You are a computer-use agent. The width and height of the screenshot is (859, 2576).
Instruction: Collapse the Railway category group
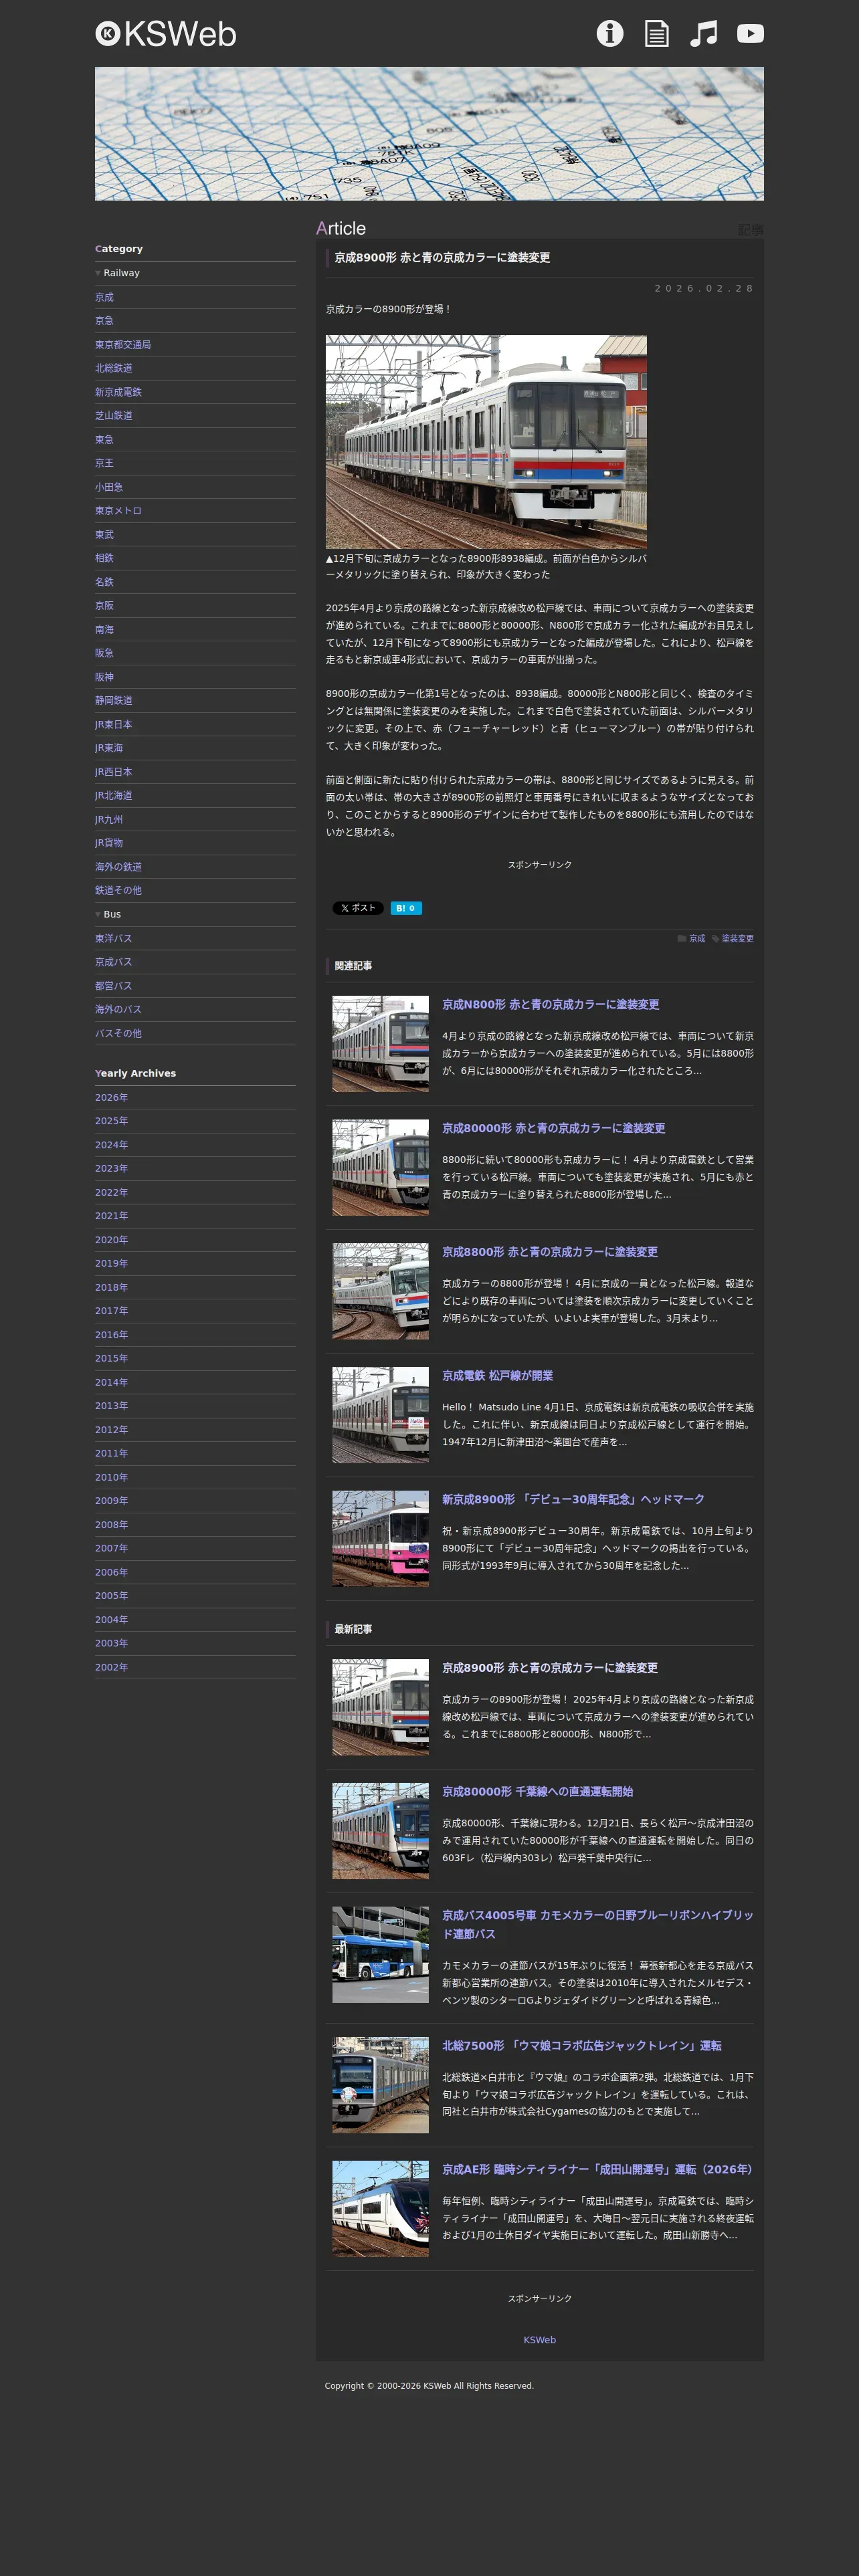coord(118,273)
